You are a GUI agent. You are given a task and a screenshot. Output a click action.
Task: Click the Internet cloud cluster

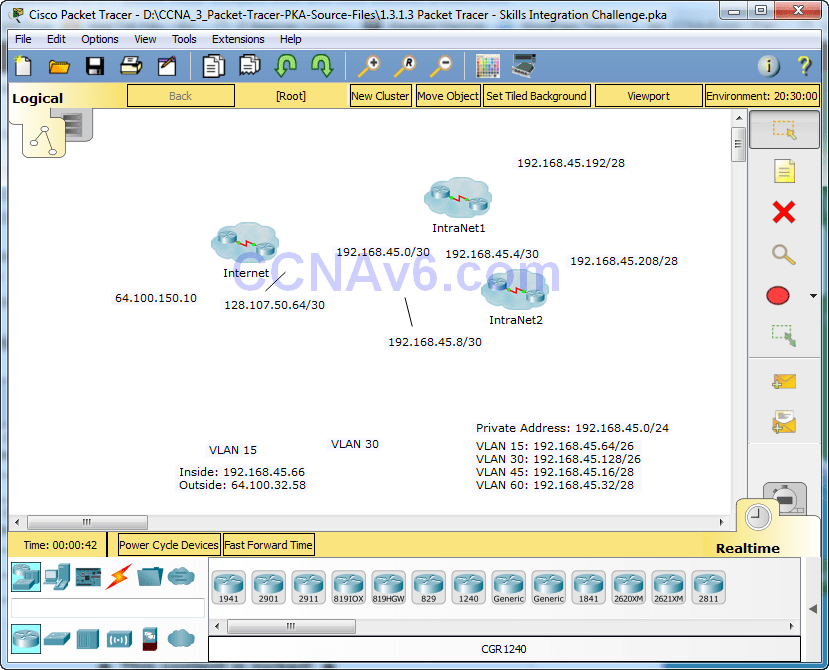(245, 242)
